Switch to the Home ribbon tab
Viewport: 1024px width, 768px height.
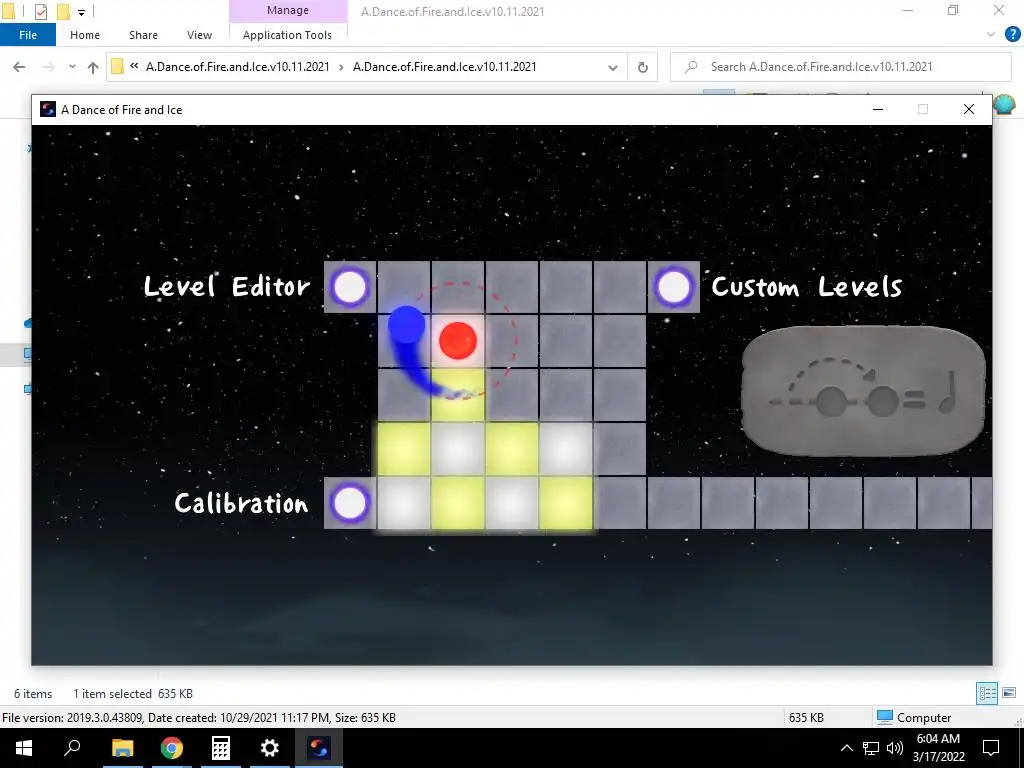click(85, 35)
